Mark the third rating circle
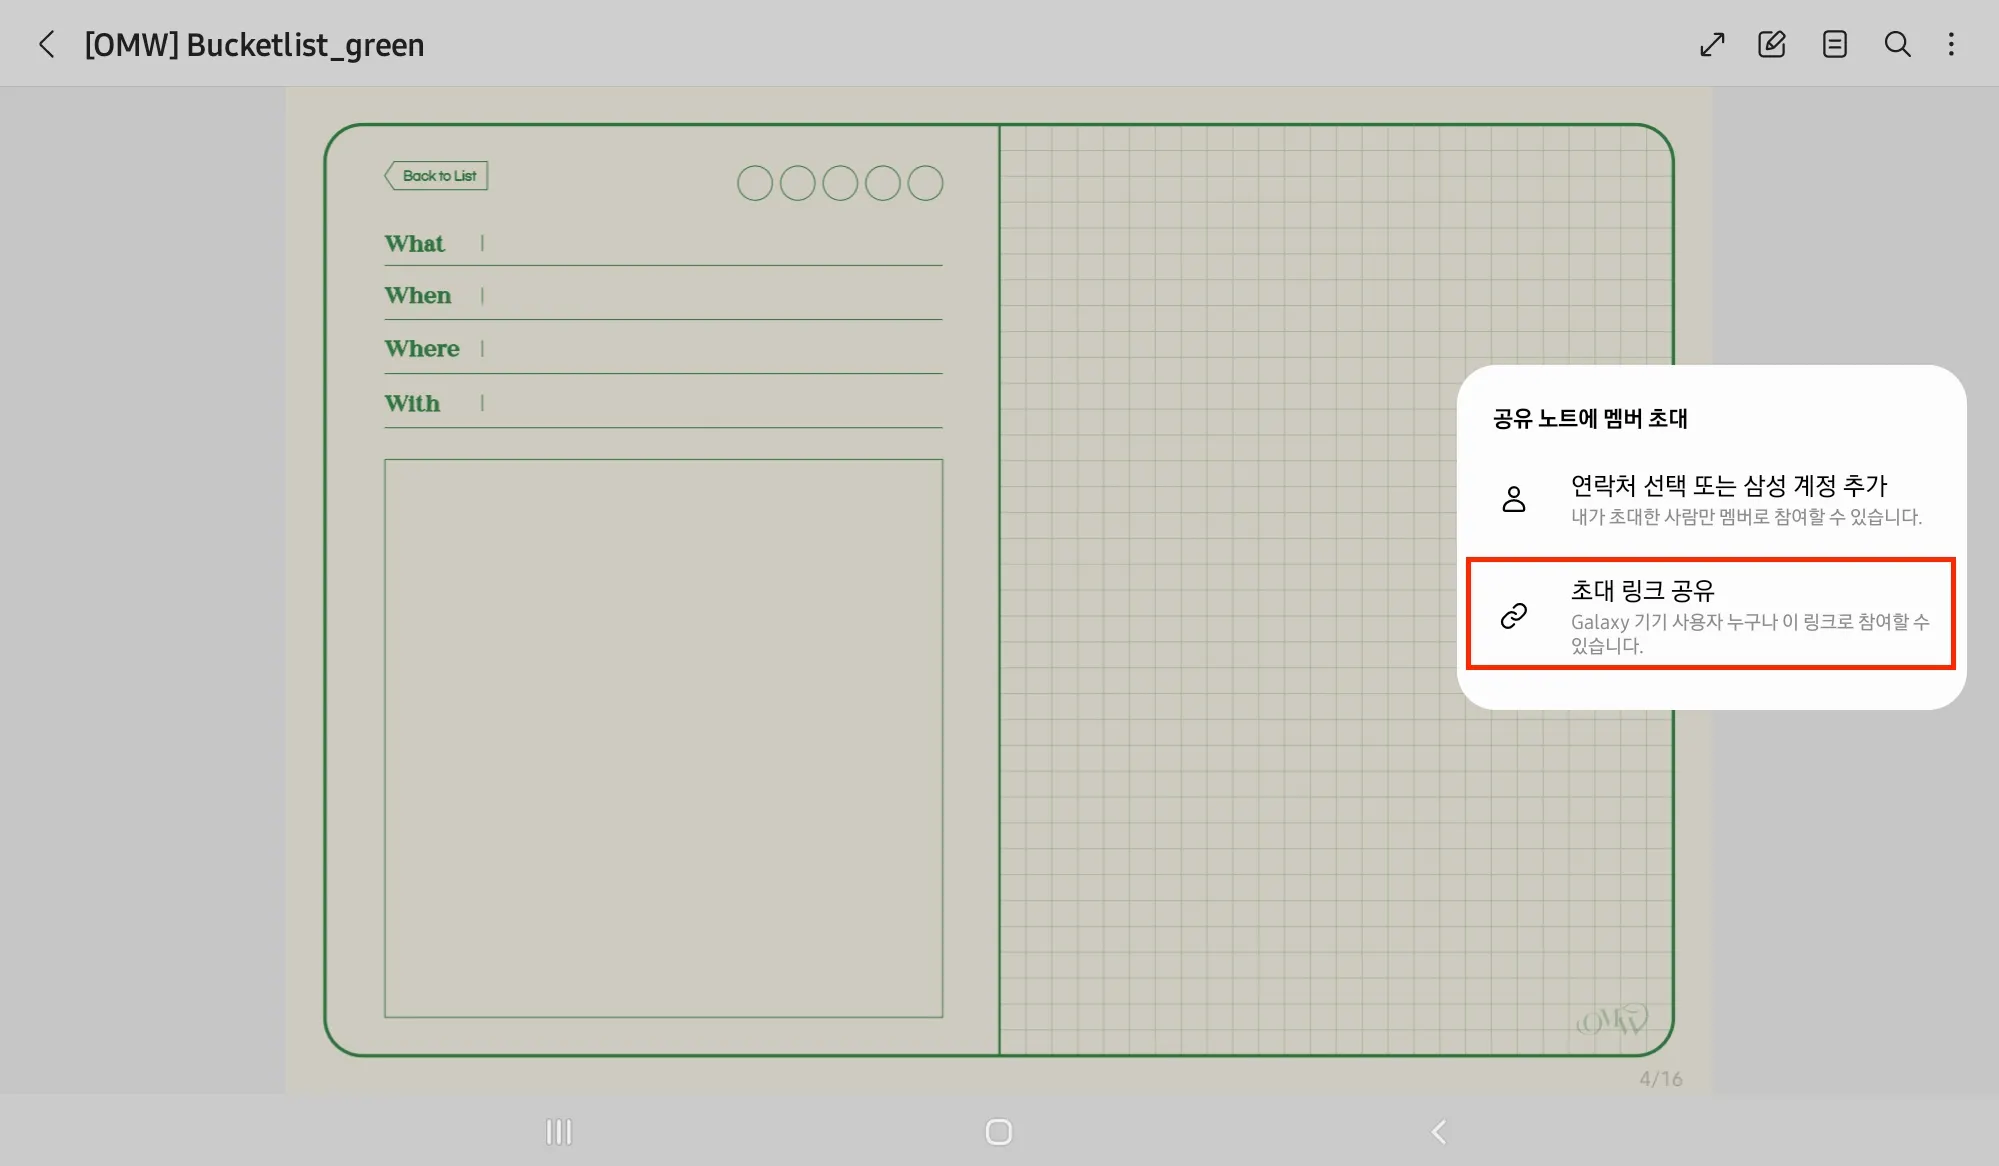1999x1166 pixels. (840, 183)
